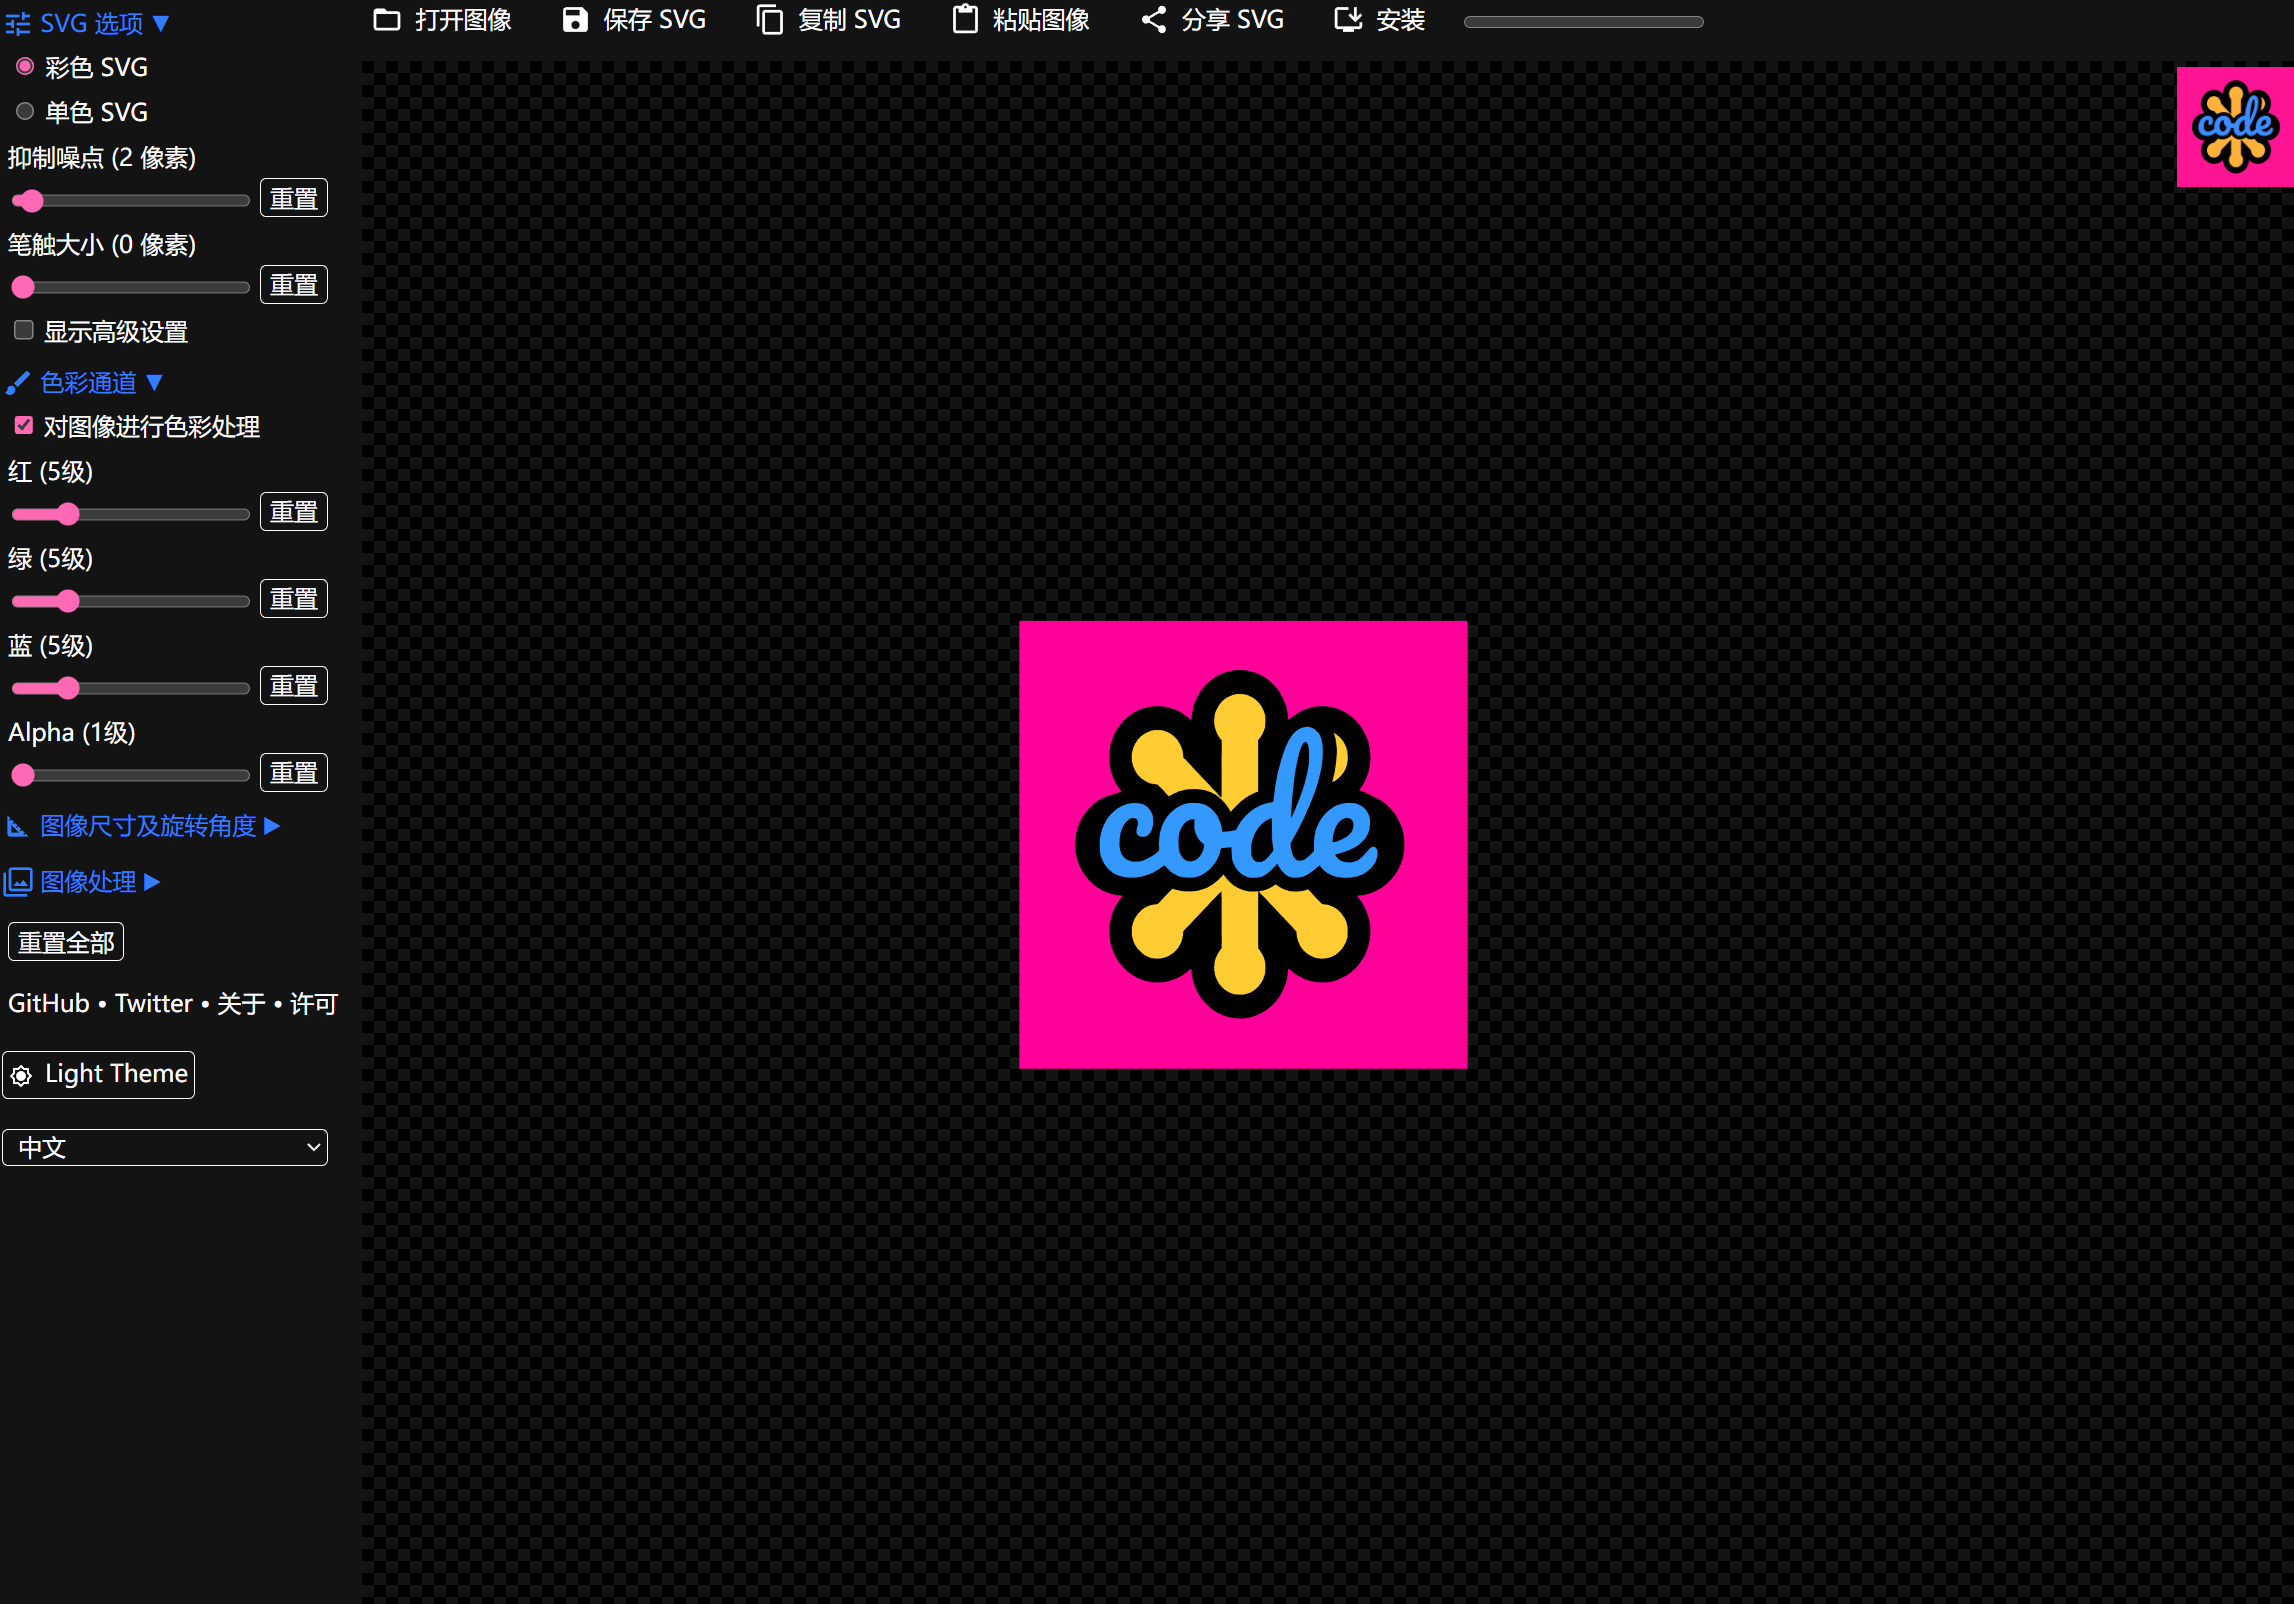The width and height of the screenshot is (2294, 1604).
Task: Reset the 抑制噪点 noise suppression value
Action: point(293,198)
